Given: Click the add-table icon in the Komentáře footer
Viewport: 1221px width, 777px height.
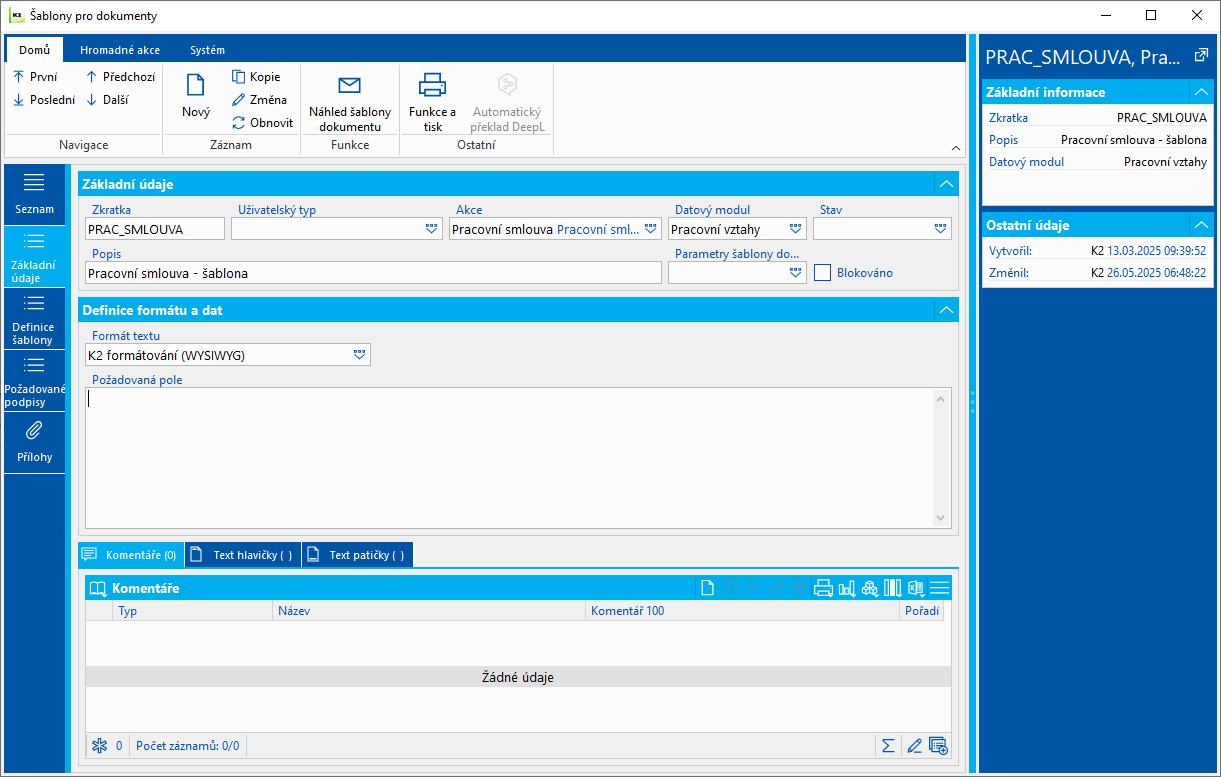Looking at the screenshot, I should pos(938,745).
